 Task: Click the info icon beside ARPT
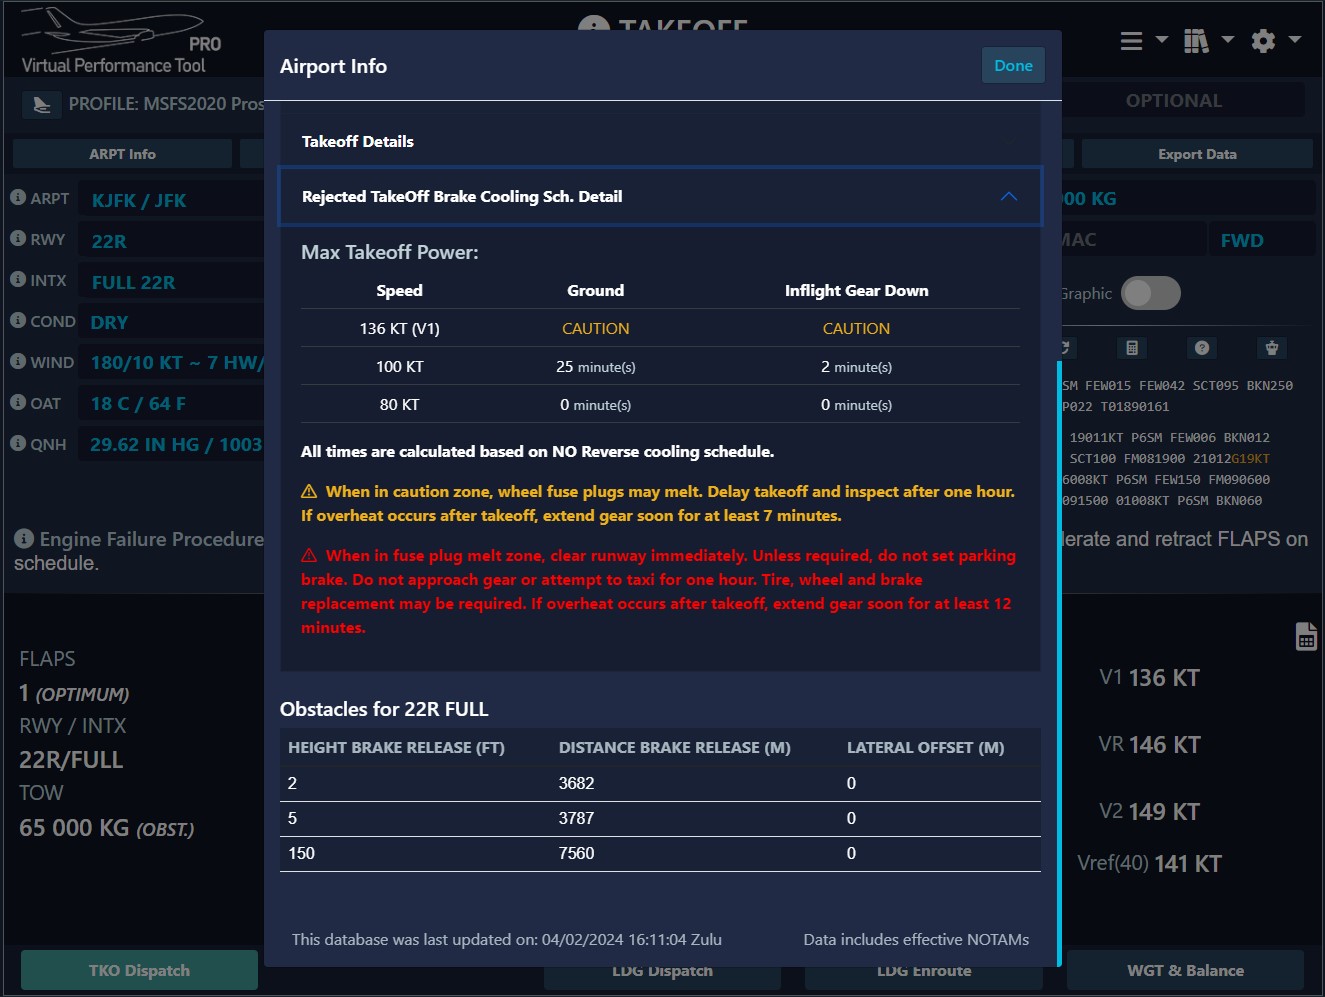point(18,198)
